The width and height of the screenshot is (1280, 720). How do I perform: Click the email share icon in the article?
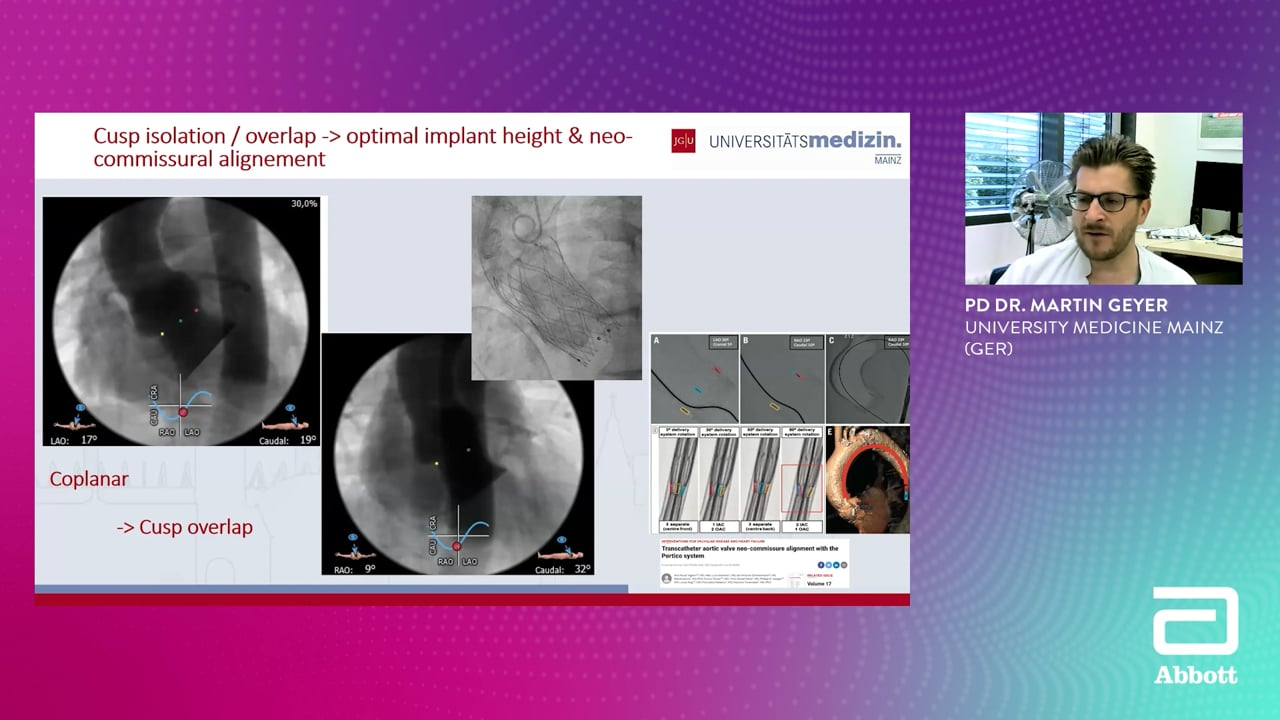point(844,565)
